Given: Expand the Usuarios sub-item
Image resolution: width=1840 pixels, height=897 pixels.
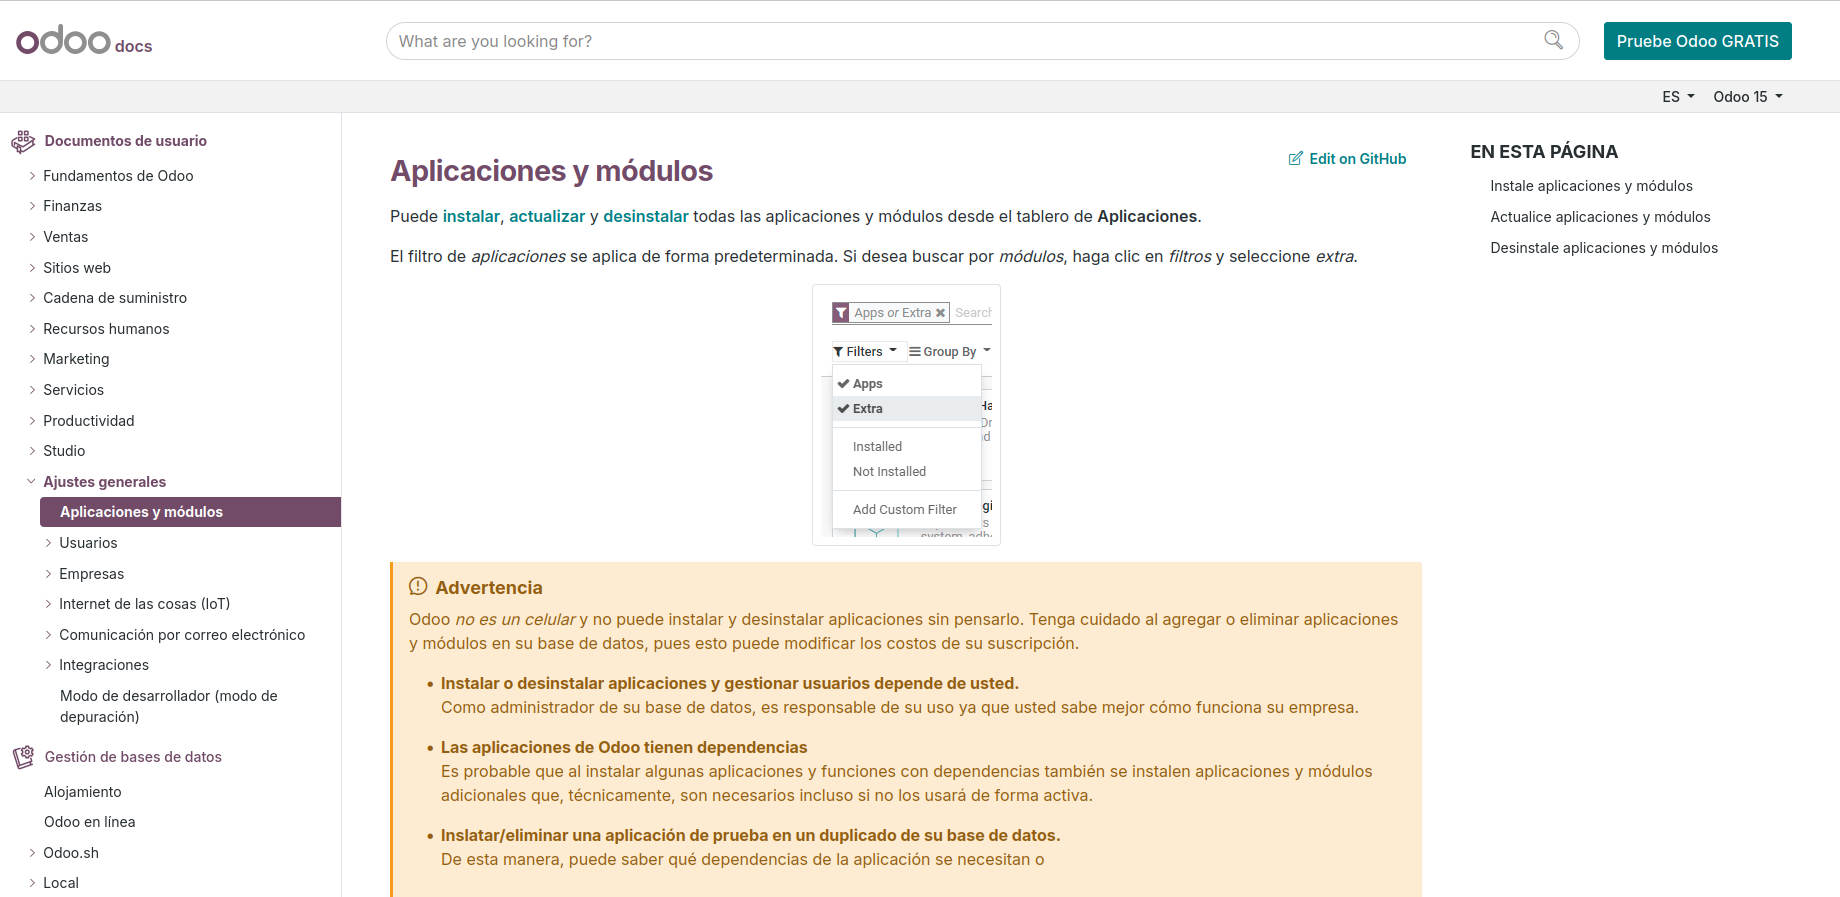Looking at the screenshot, I should pos(88,543).
